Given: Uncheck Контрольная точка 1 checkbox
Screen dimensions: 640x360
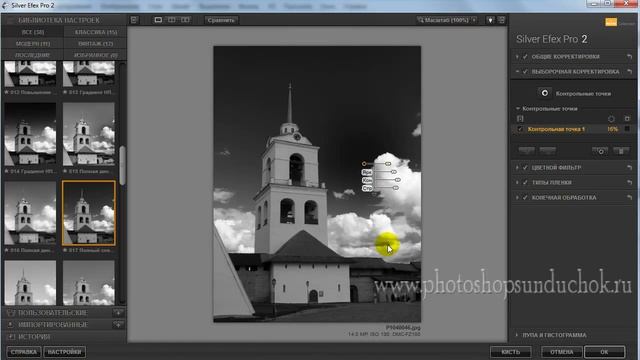Looking at the screenshot, I should click(x=520, y=129).
